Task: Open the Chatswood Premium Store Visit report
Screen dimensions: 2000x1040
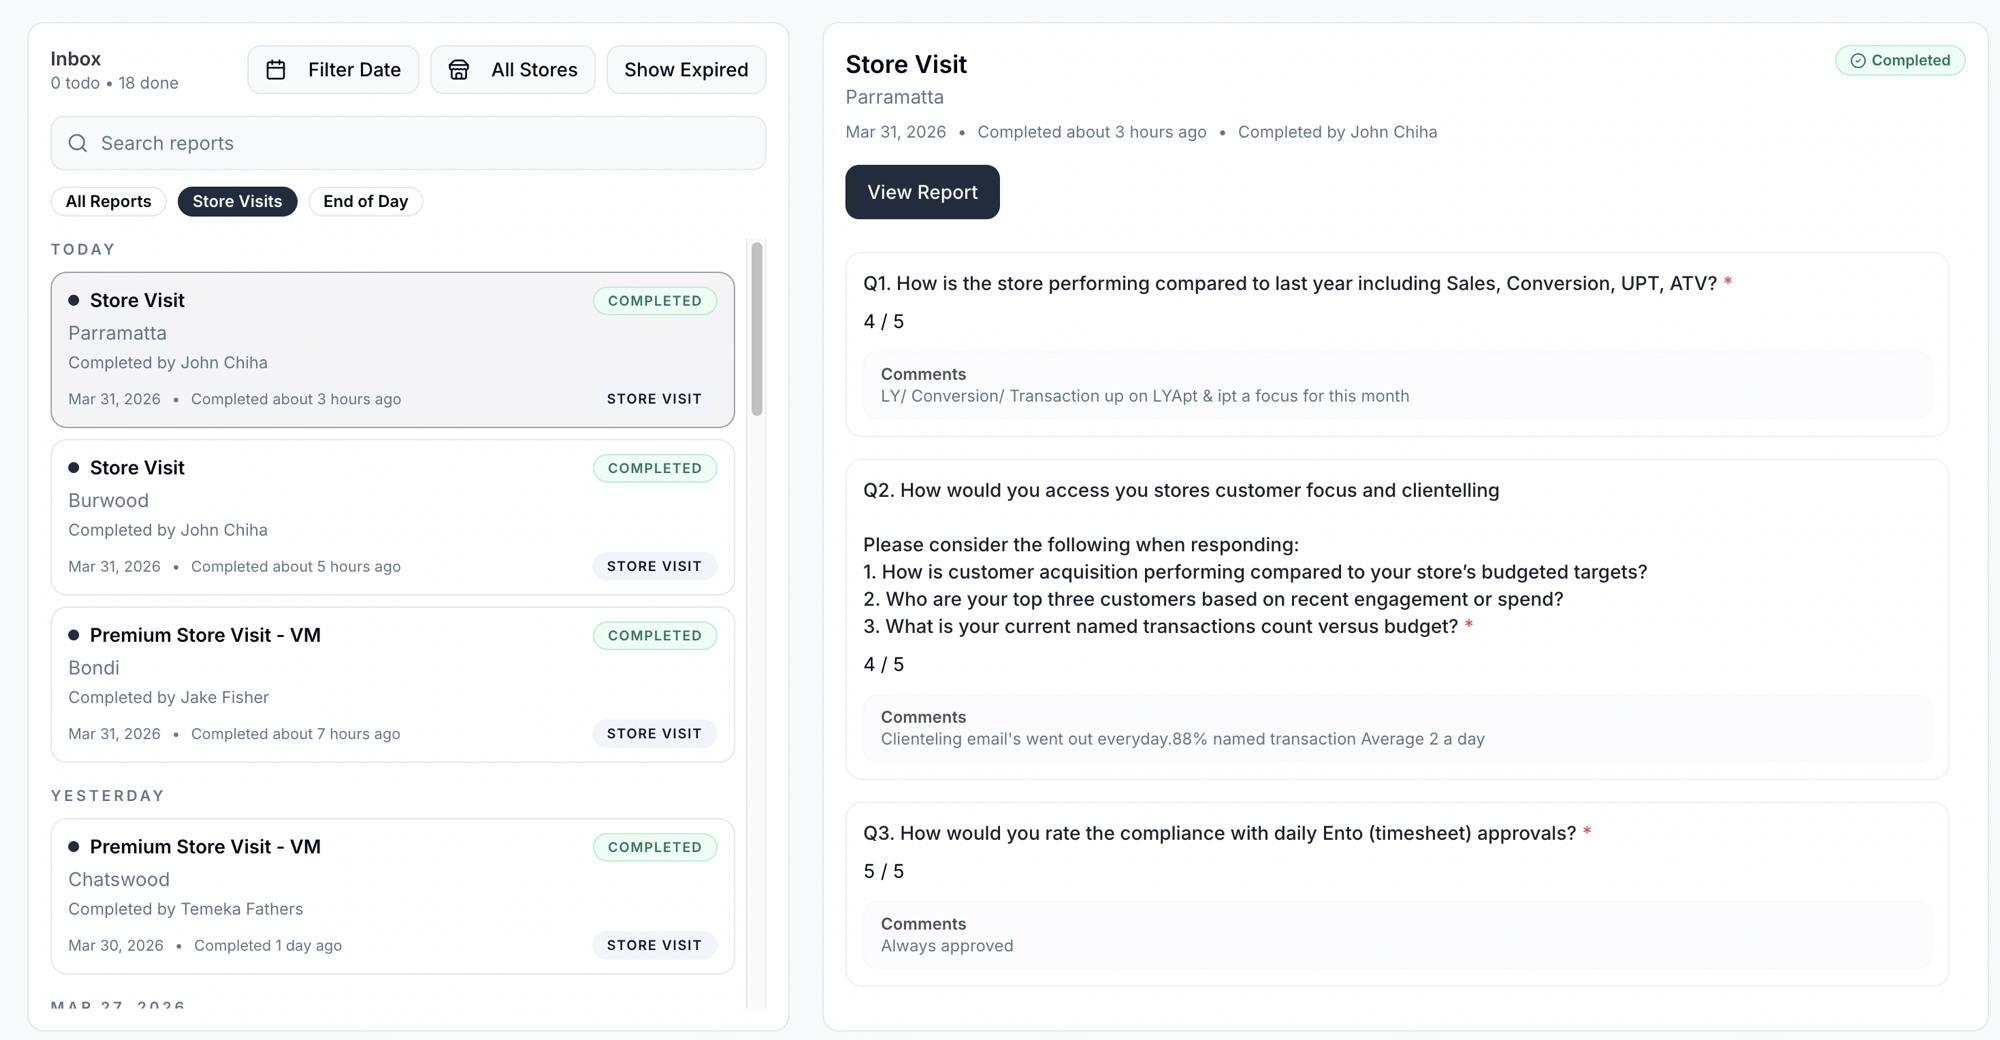Action: [x=392, y=896]
